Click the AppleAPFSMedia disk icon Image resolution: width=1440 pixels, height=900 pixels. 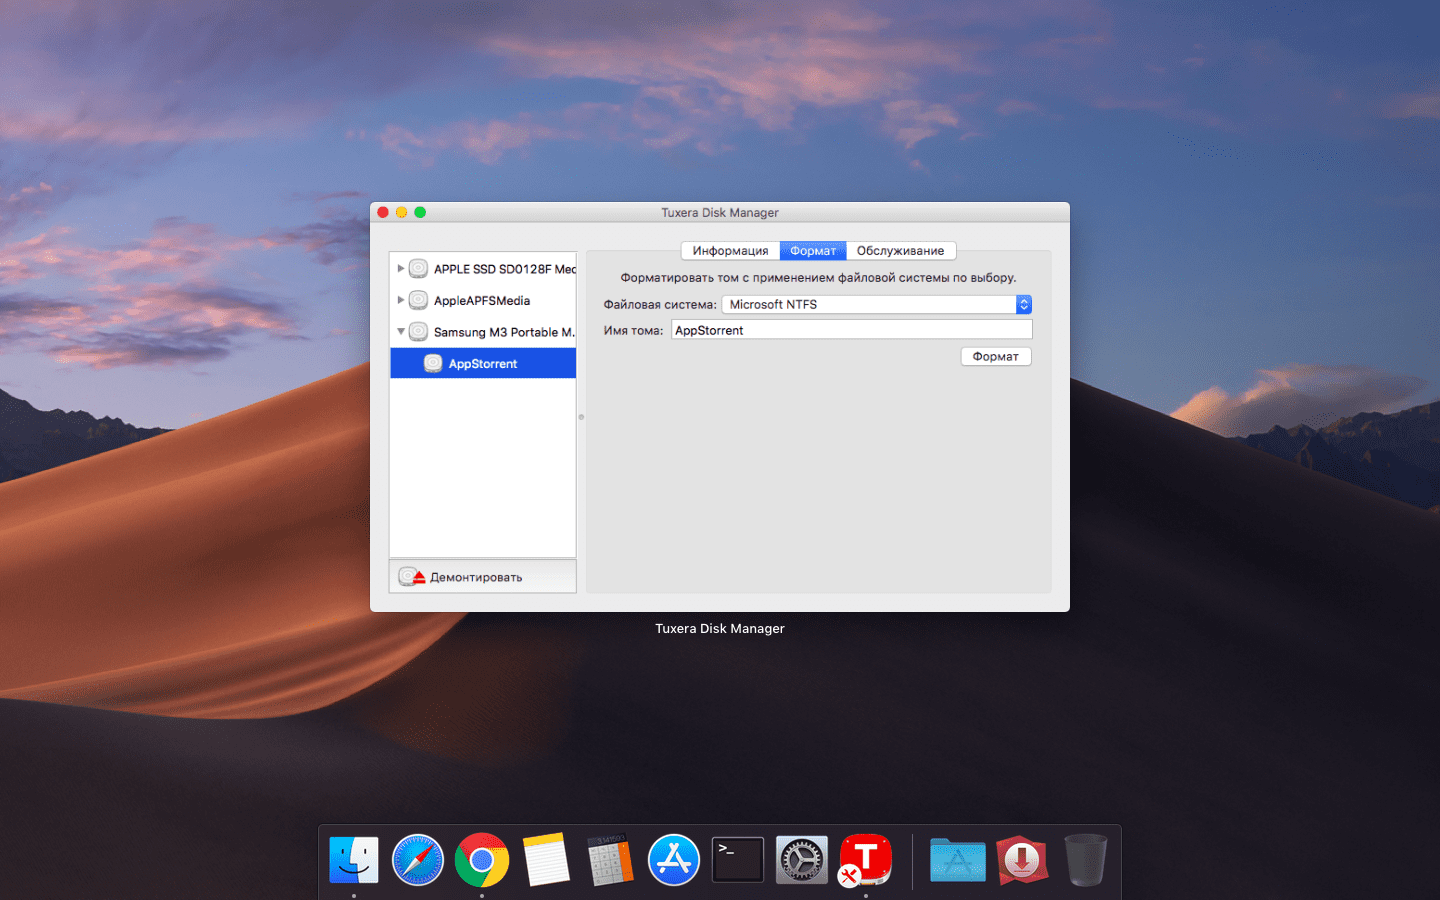pyautogui.click(x=417, y=300)
